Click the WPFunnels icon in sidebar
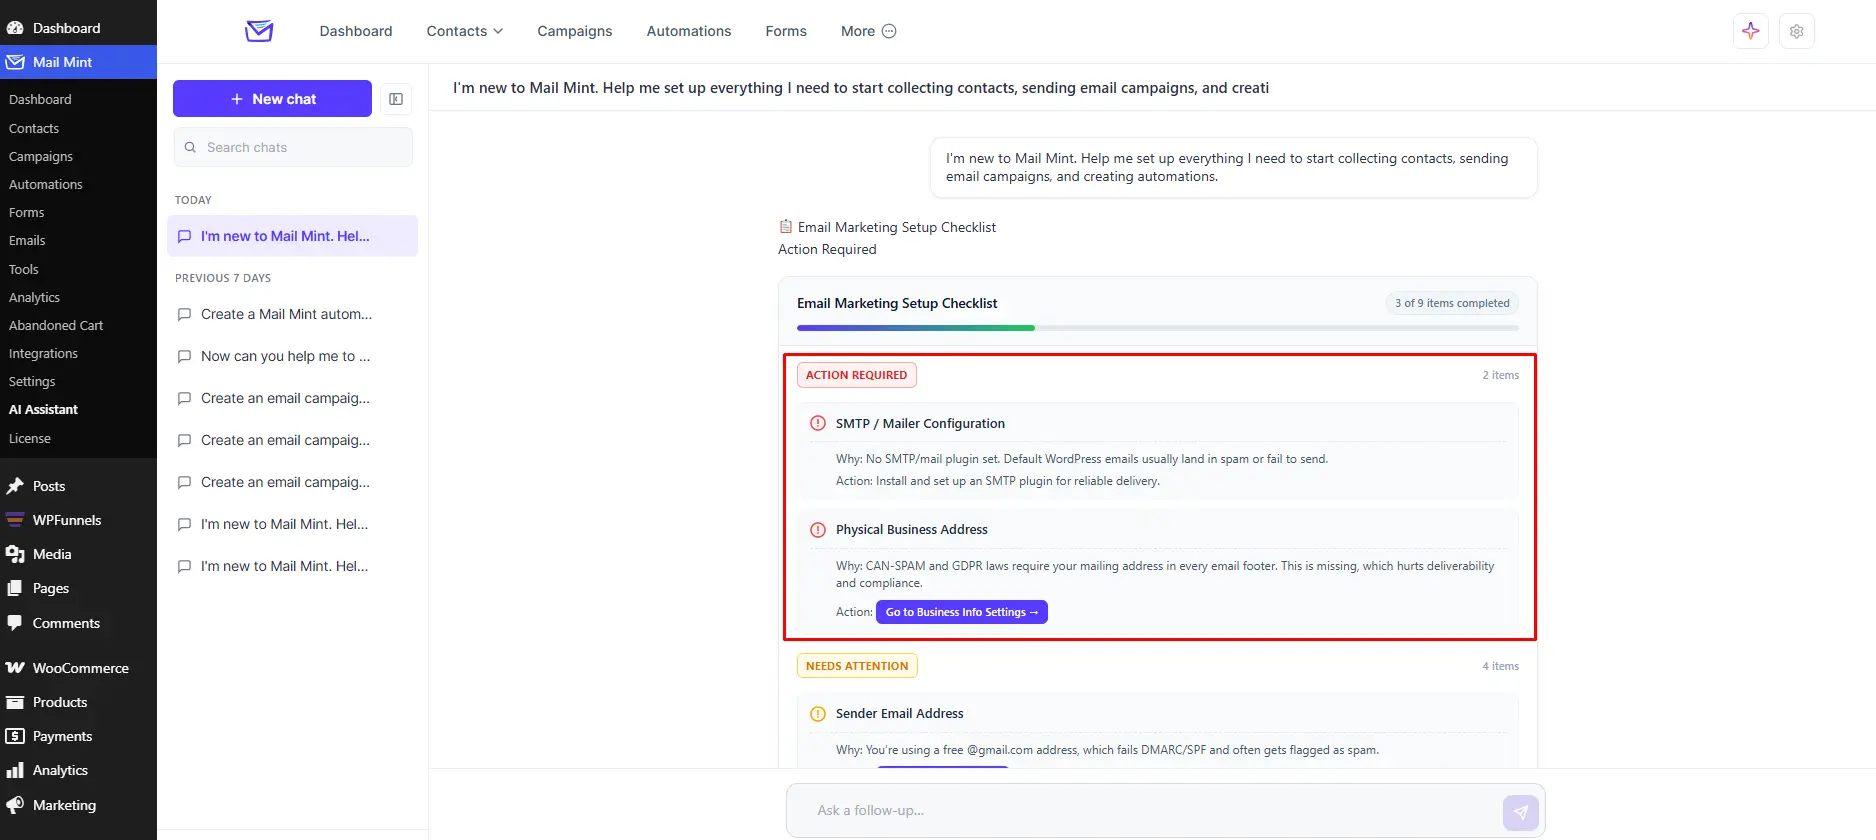Screen dimensions: 1876x840 click(x=15, y=520)
